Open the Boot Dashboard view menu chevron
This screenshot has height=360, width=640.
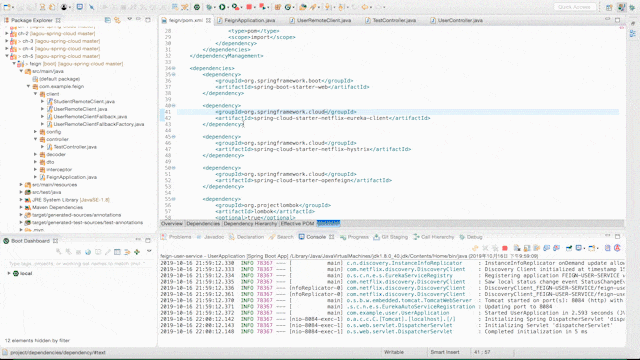pyautogui.click(x=149, y=251)
